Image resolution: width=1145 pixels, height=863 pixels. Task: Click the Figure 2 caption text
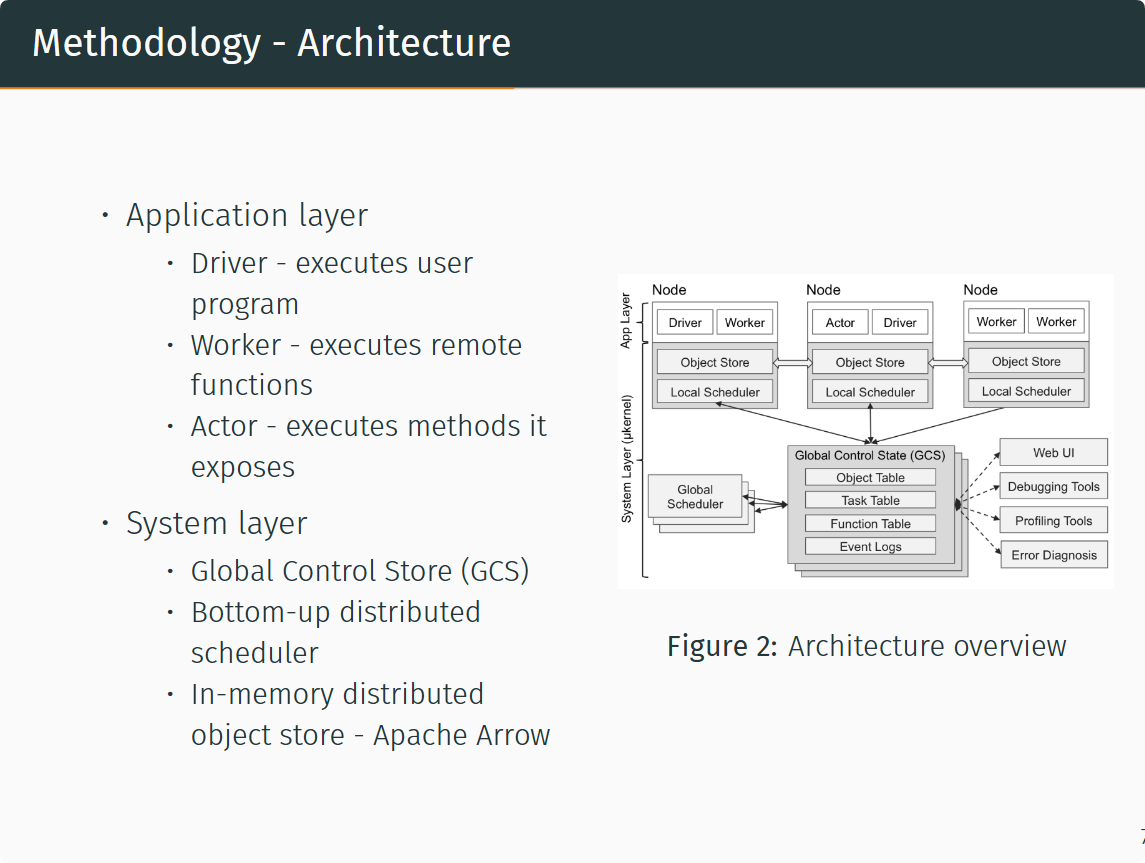point(866,646)
